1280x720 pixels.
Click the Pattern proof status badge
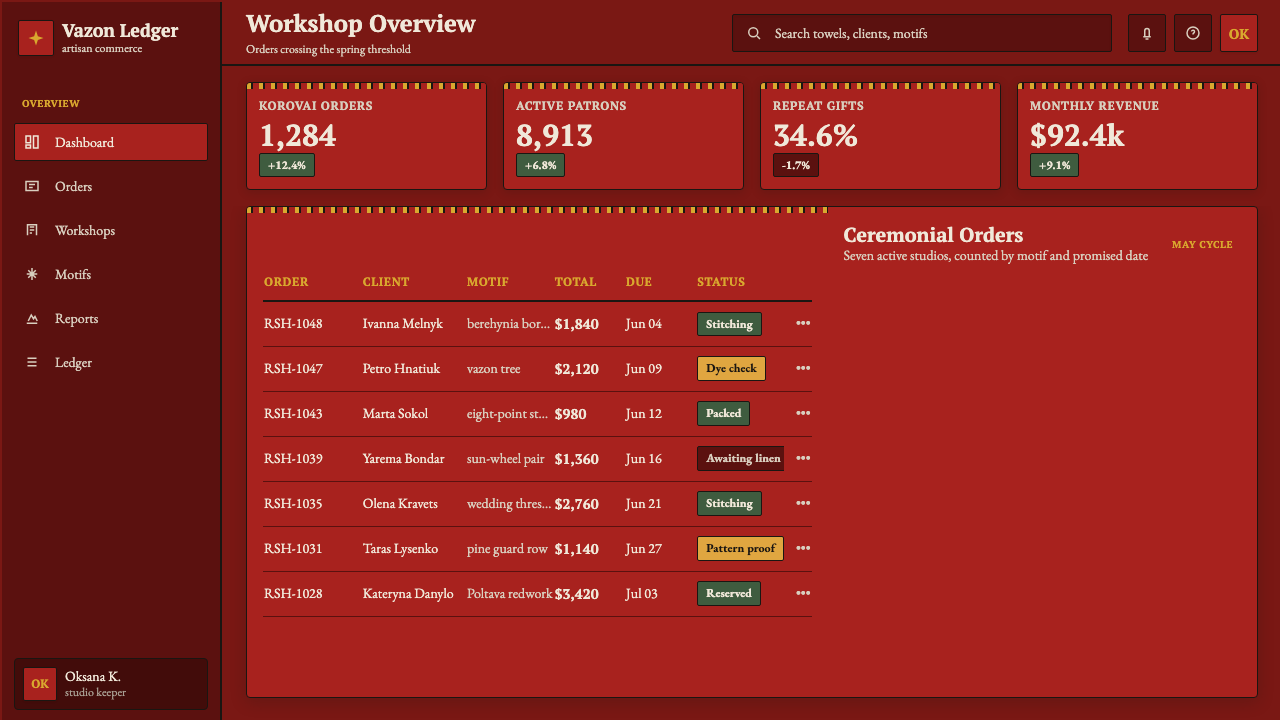740,549
